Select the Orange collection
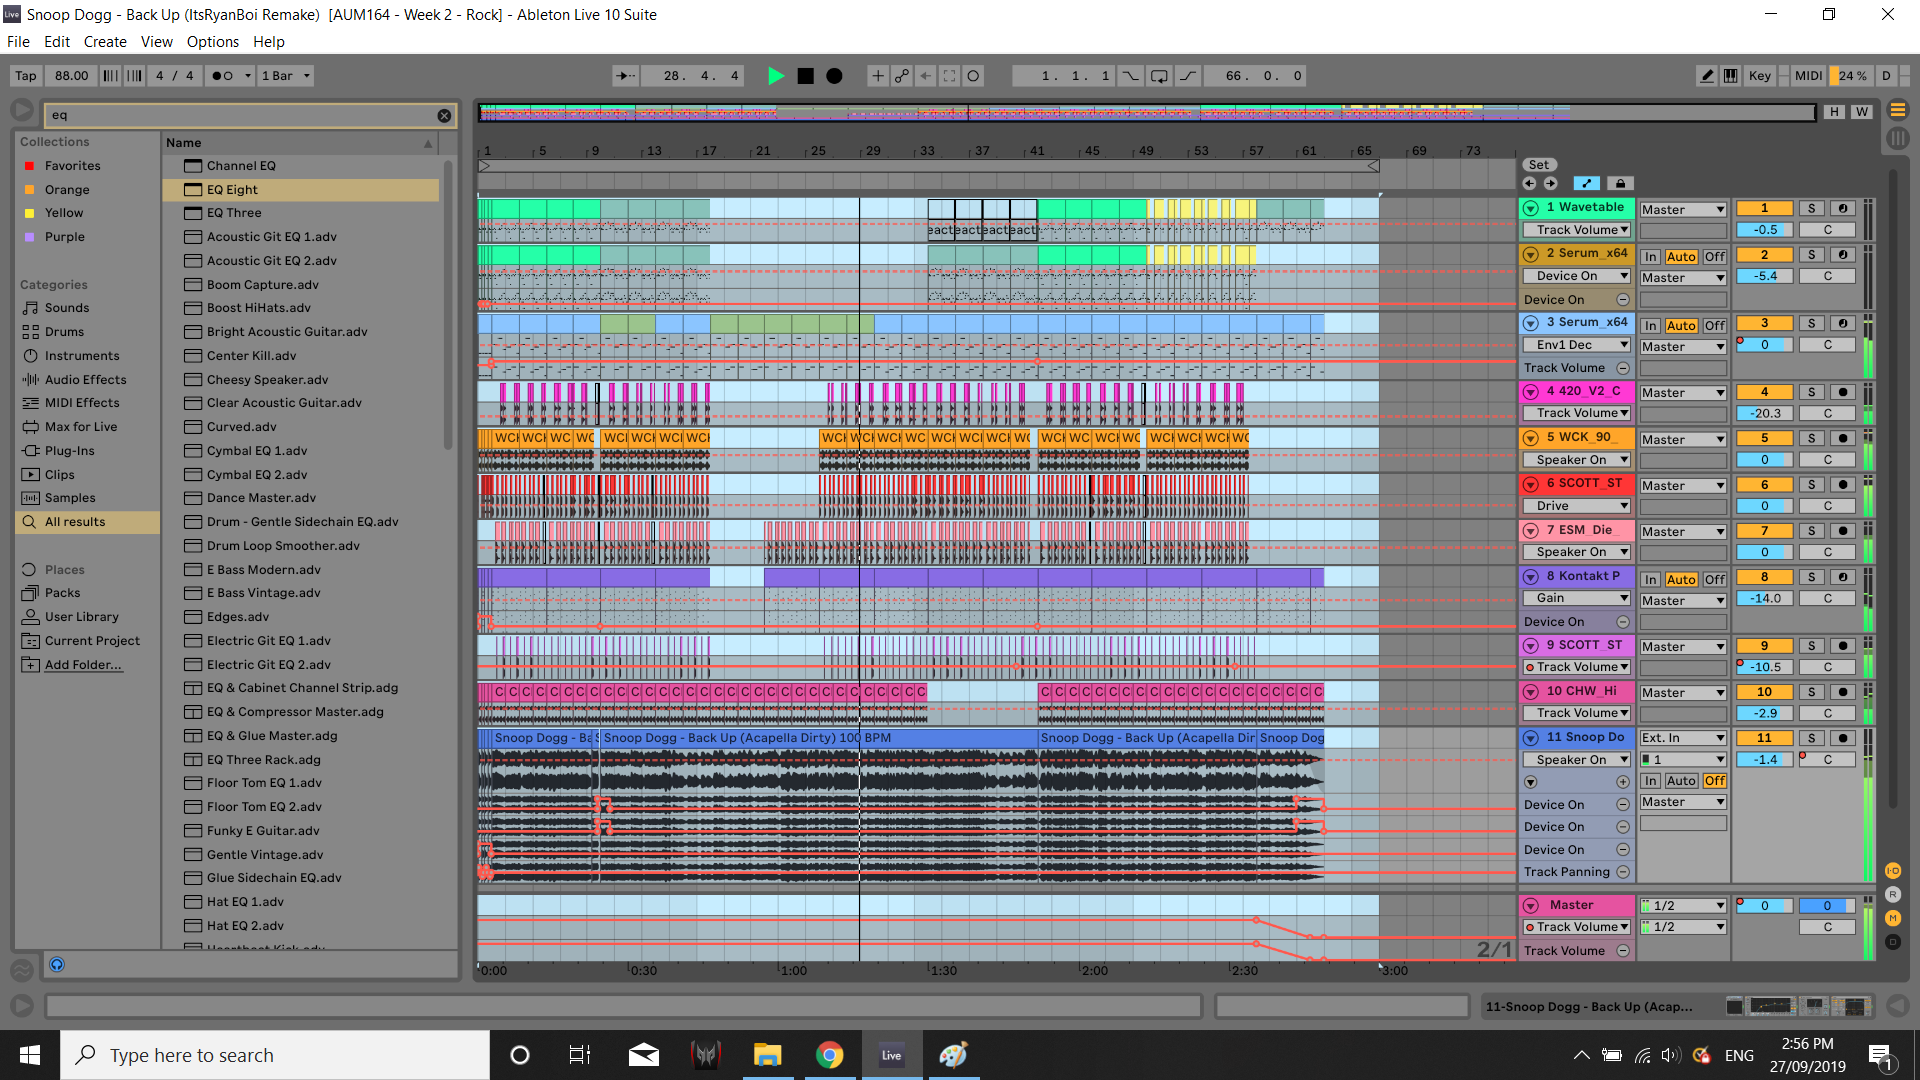1920x1080 pixels. 67,190
